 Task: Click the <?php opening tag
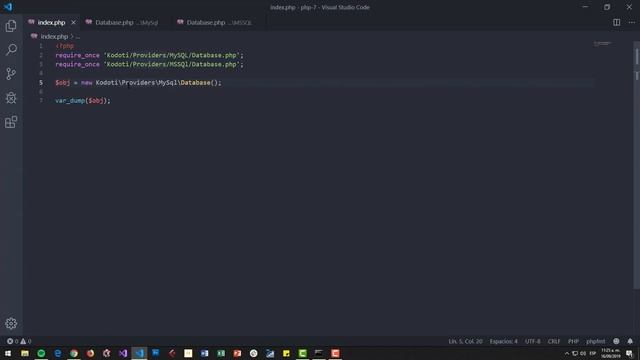click(x=64, y=46)
